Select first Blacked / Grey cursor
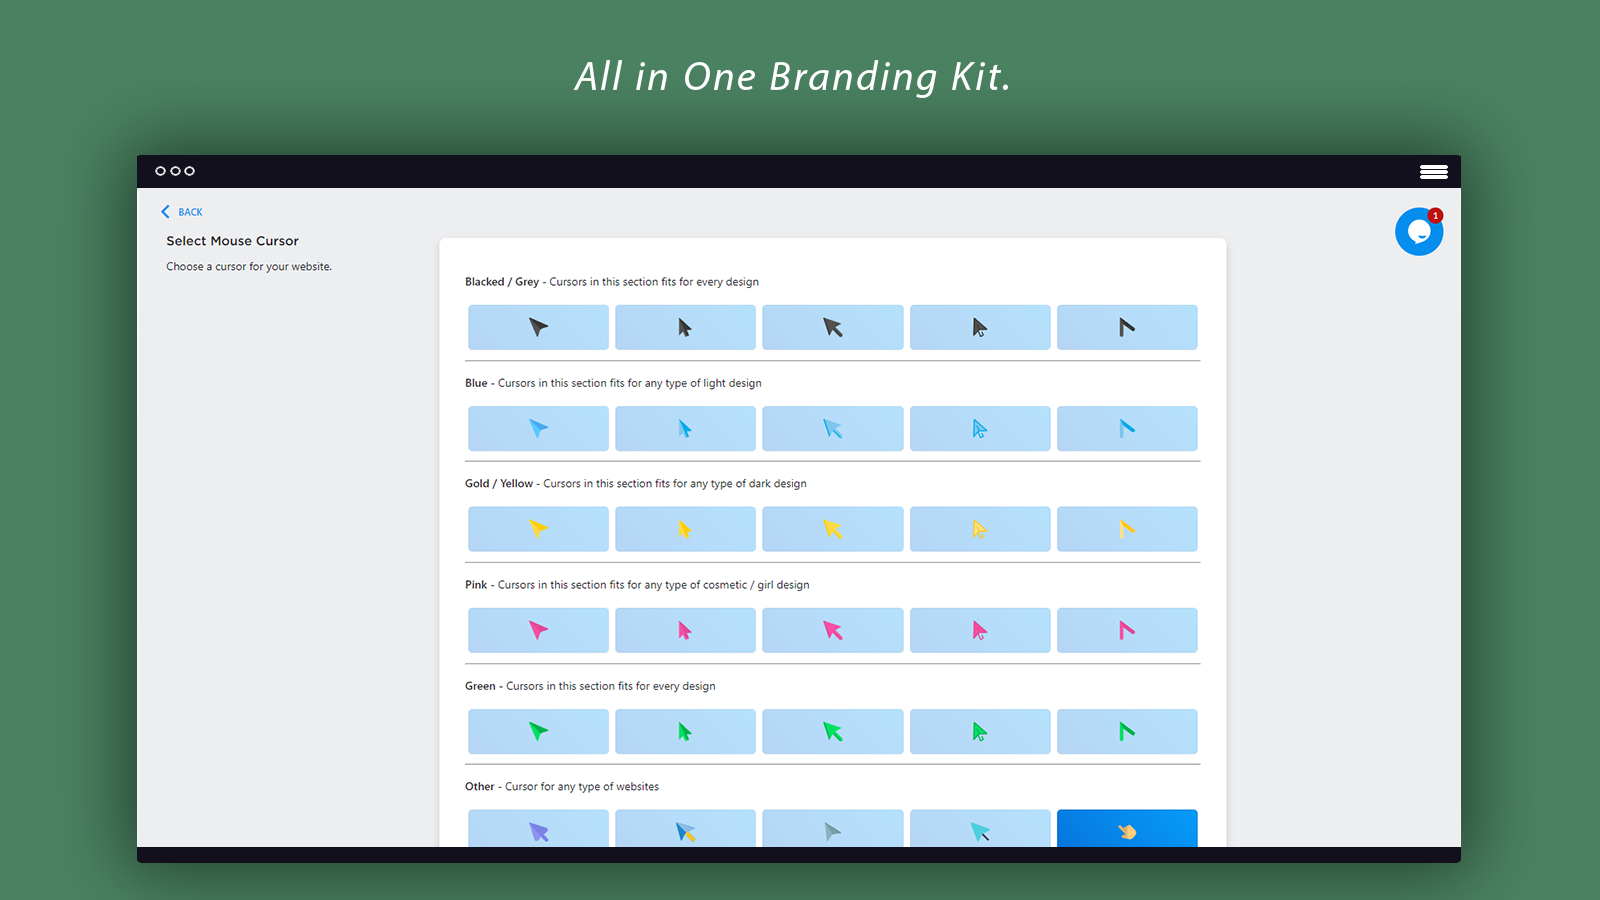This screenshot has height=900, width=1600. (538, 327)
